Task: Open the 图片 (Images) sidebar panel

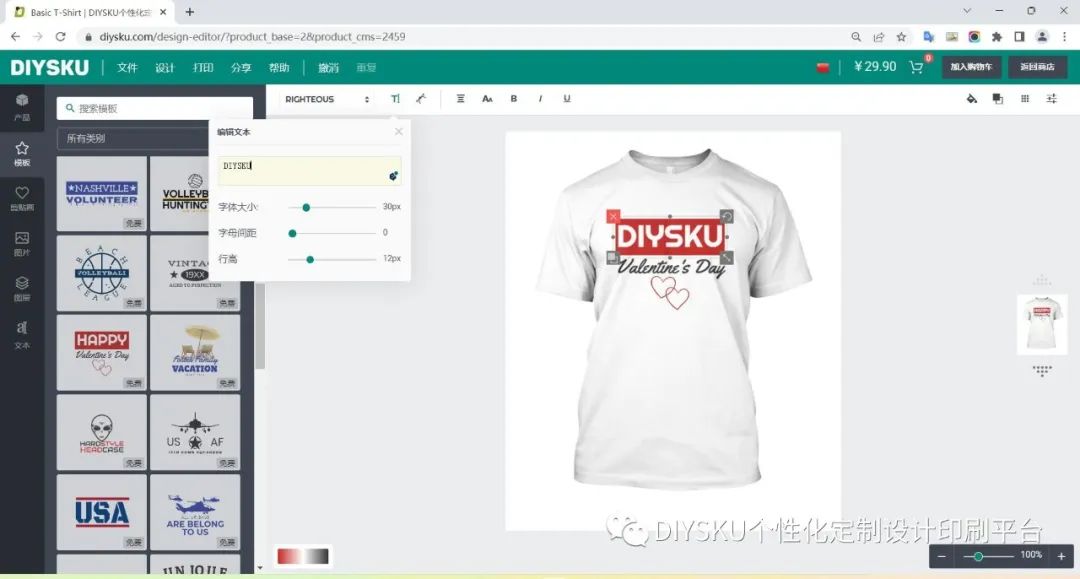Action: [22, 244]
